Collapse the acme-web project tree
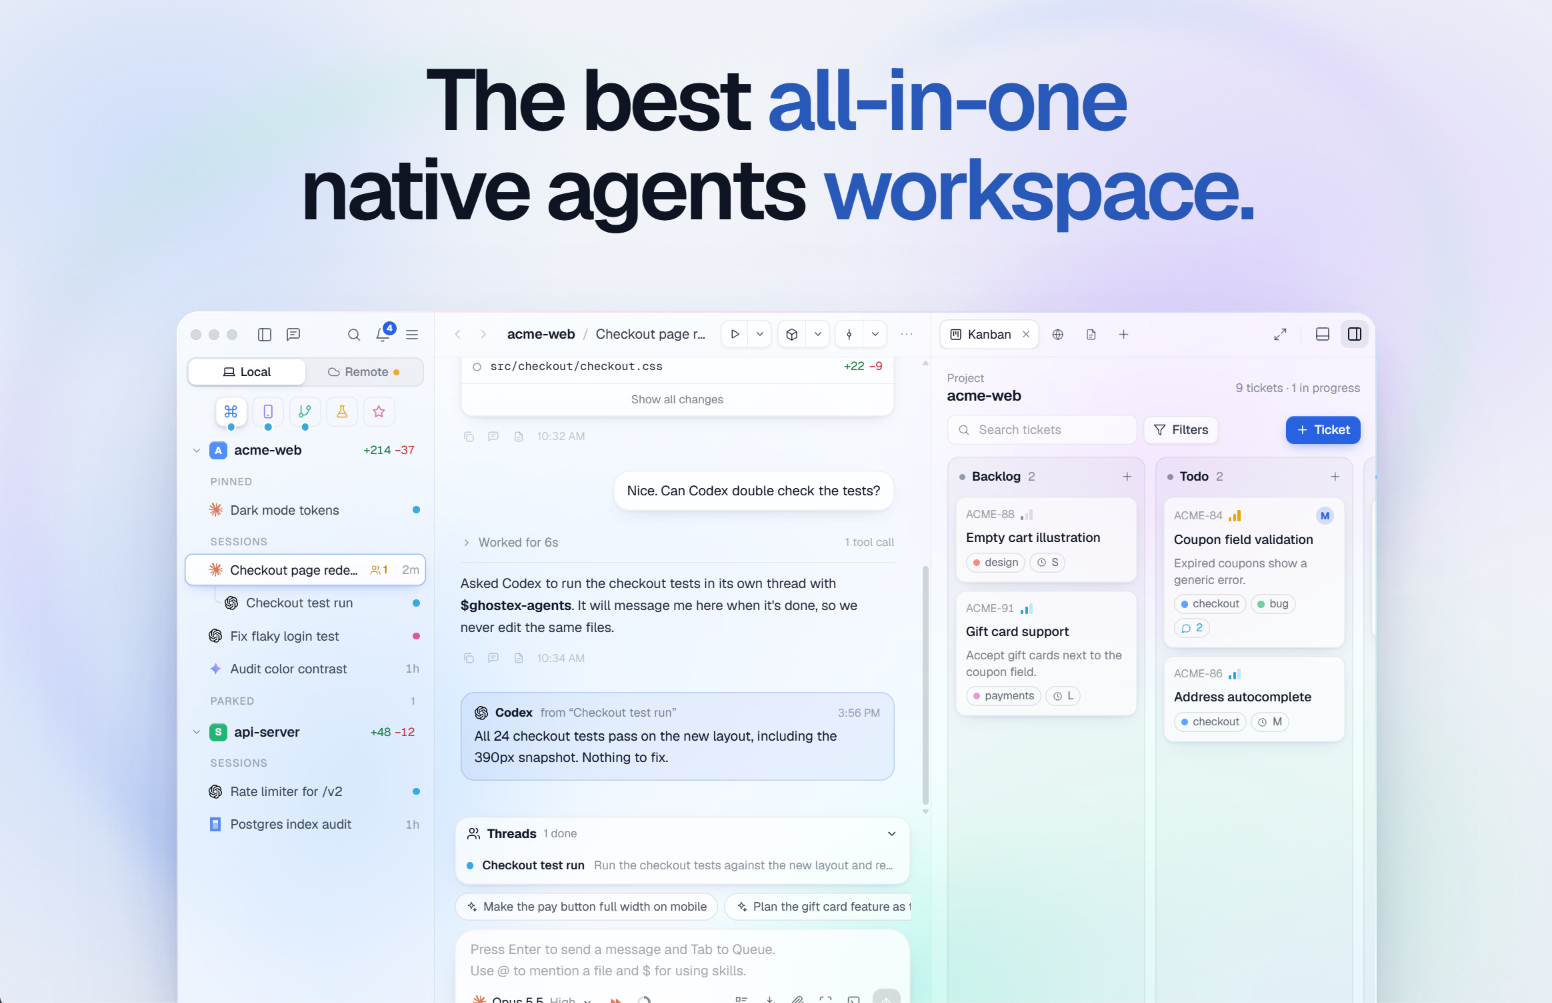The height and width of the screenshot is (1003, 1552). coord(196,451)
